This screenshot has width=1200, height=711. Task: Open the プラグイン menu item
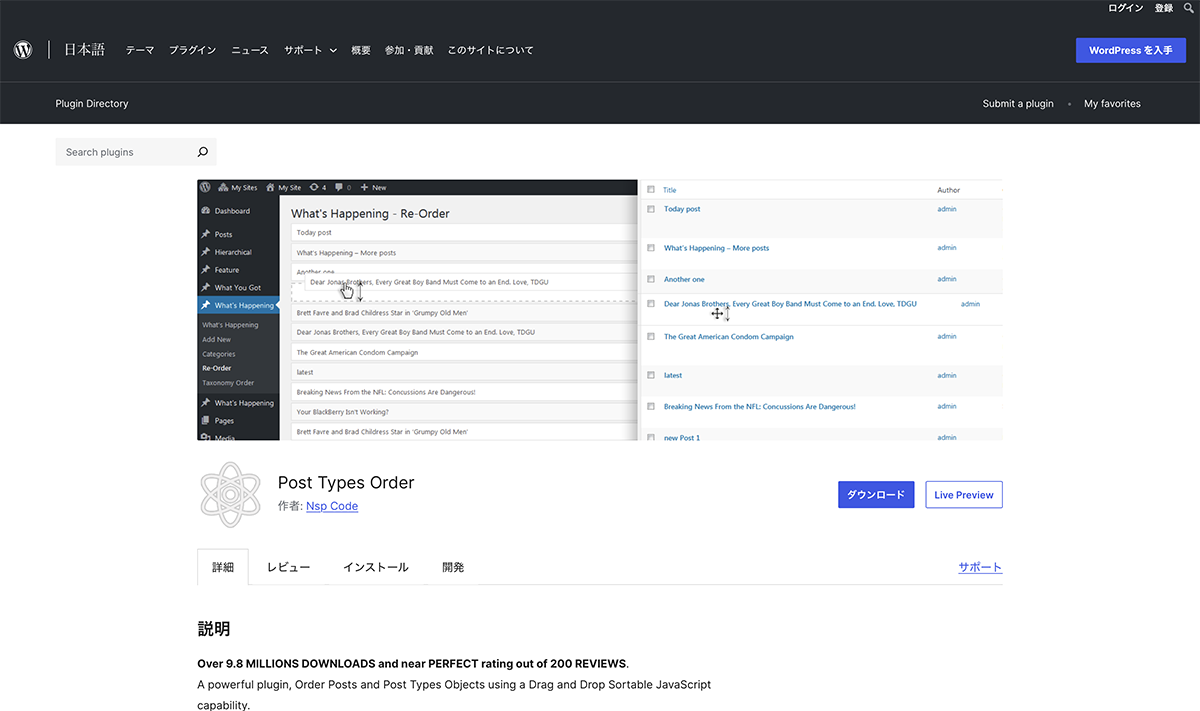pyautogui.click(x=192, y=50)
